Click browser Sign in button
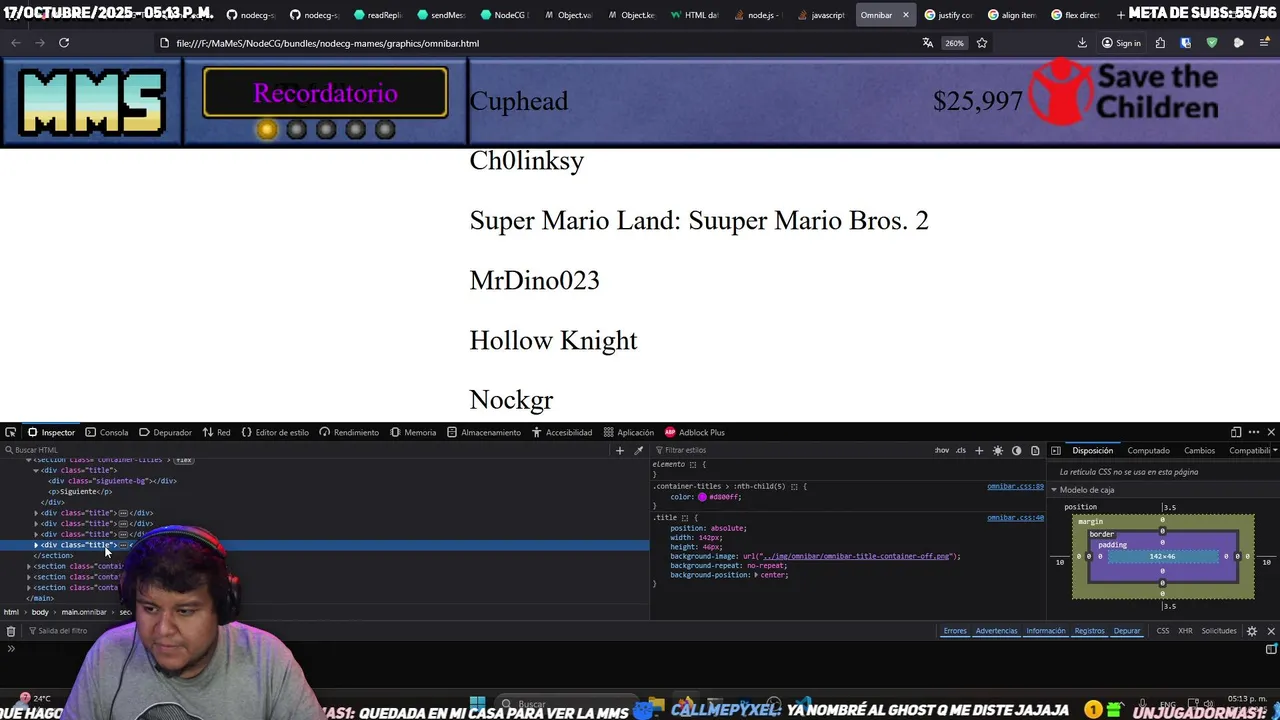 [1121, 43]
